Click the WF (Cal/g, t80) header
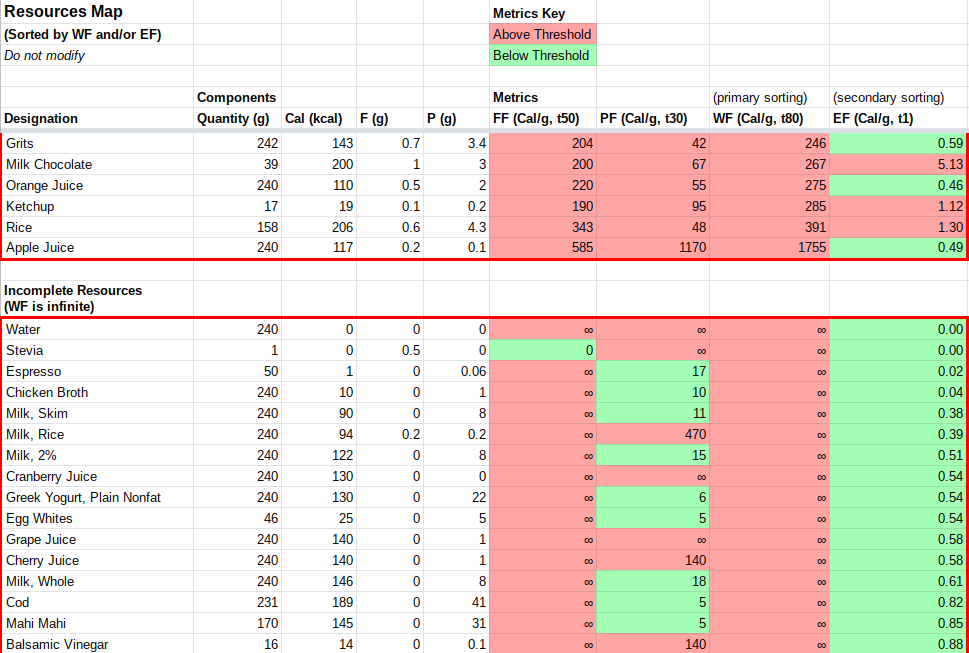This screenshot has width=969, height=653. point(757,118)
